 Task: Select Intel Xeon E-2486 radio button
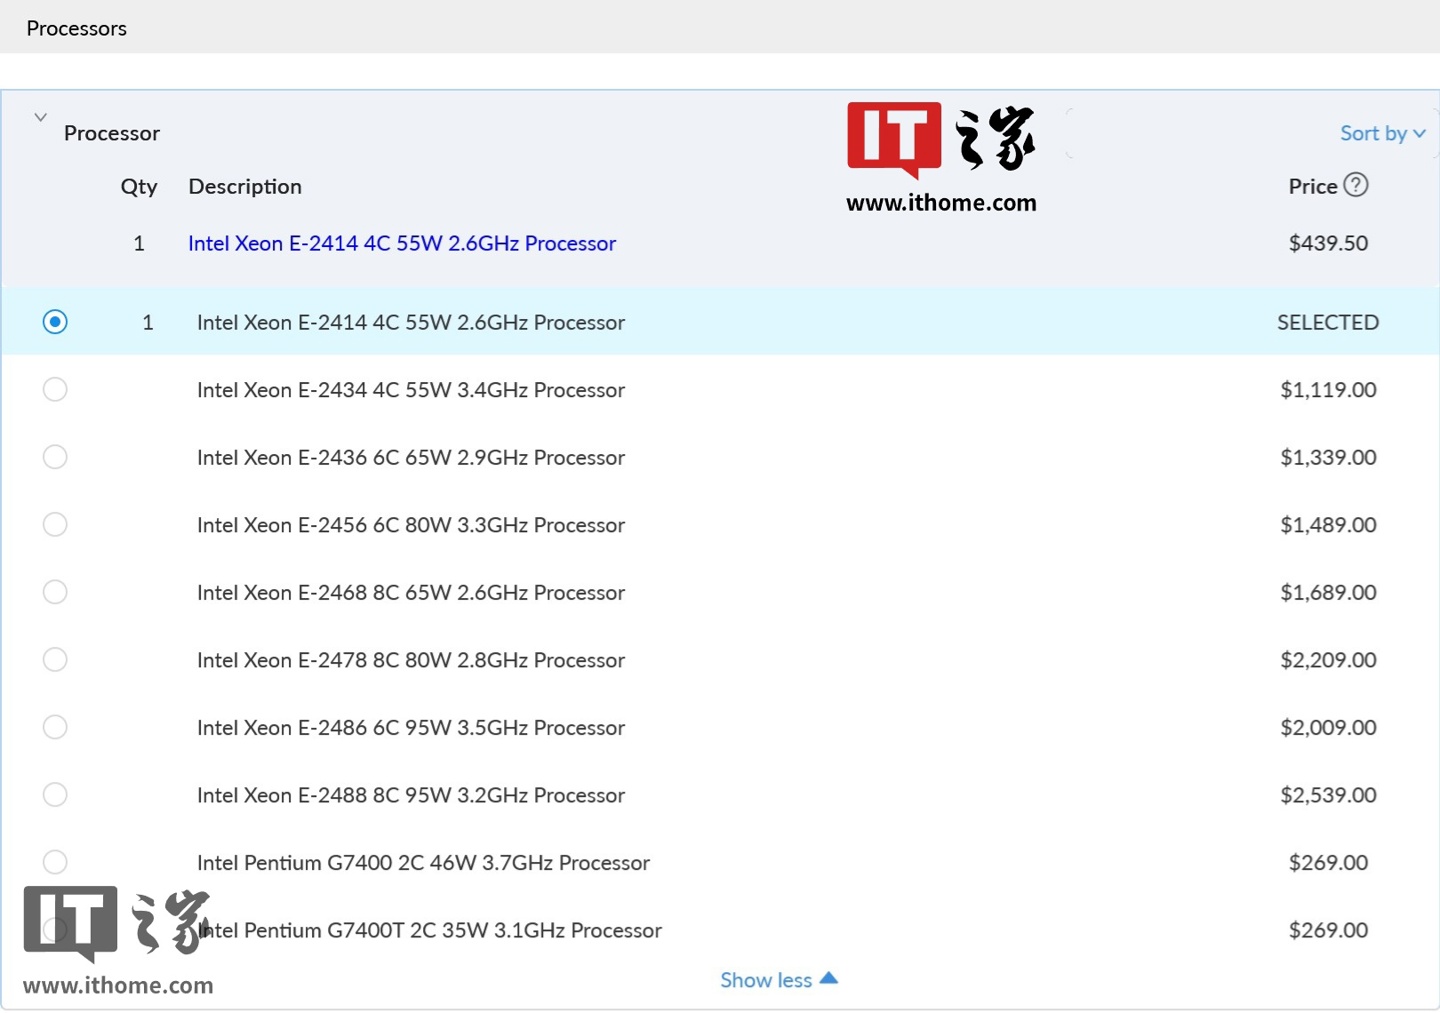point(55,727)
